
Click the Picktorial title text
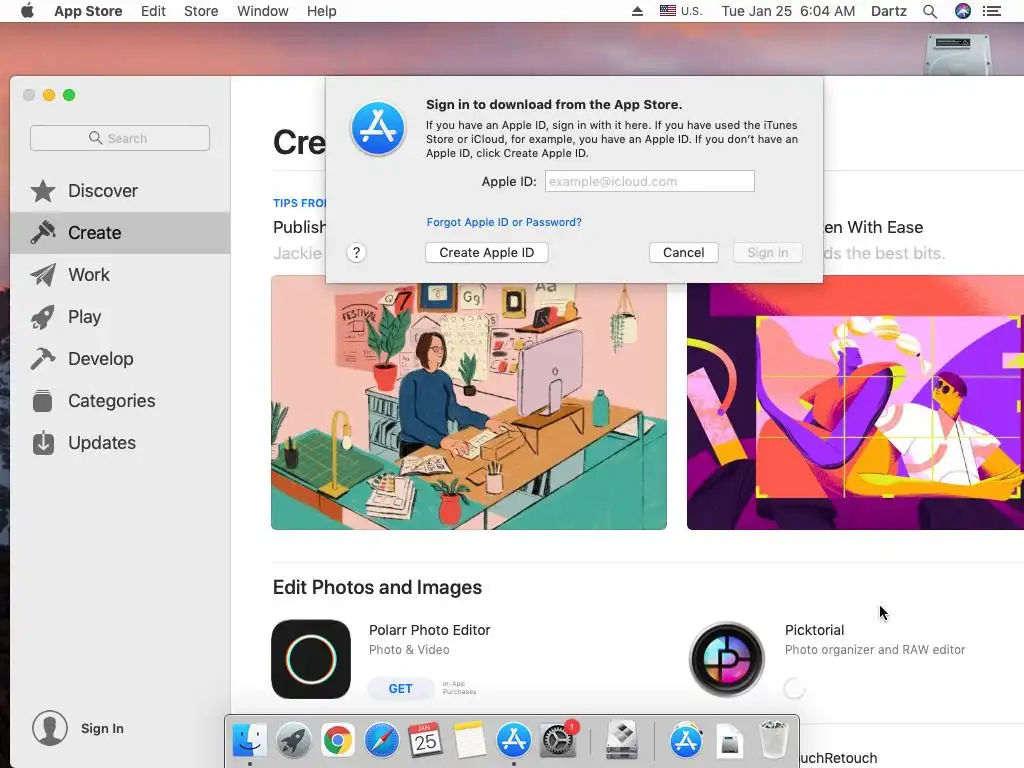point(814,630)
